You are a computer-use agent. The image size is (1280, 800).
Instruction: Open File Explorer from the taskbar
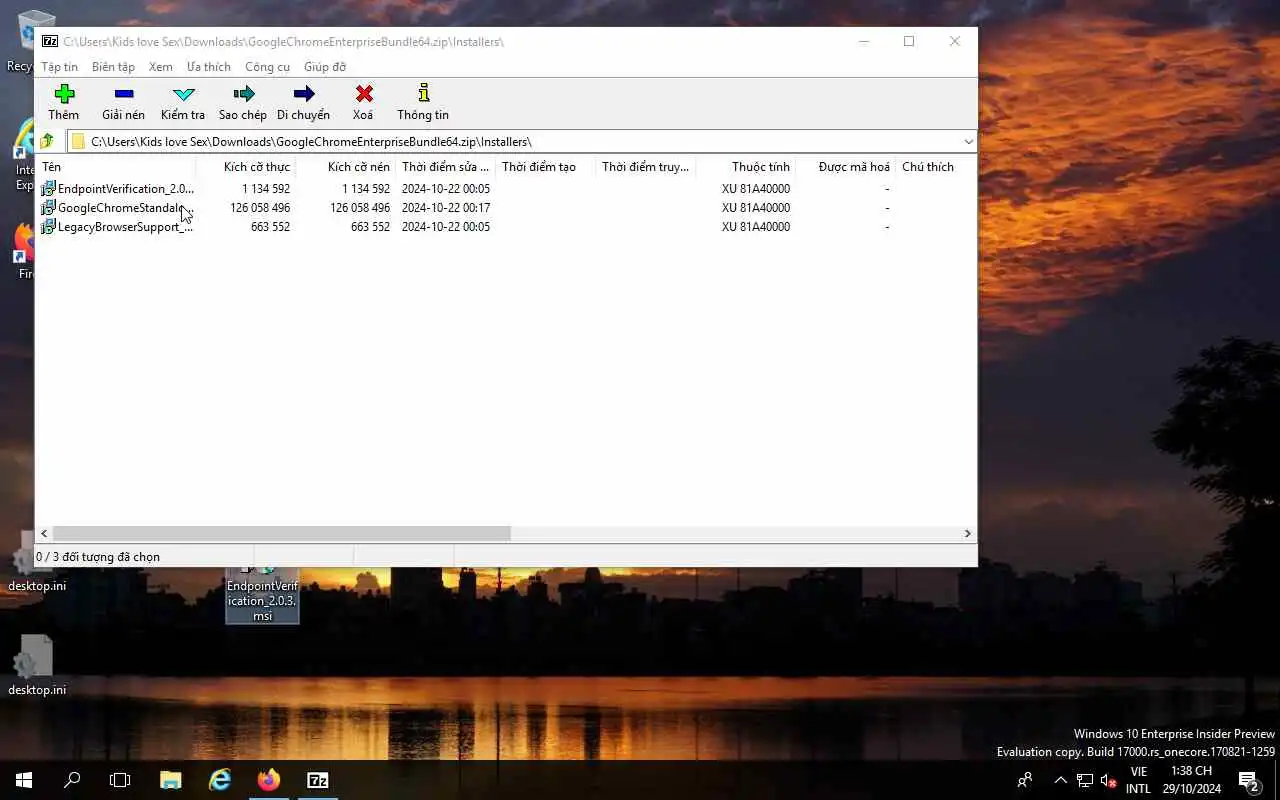click(171, 780)
